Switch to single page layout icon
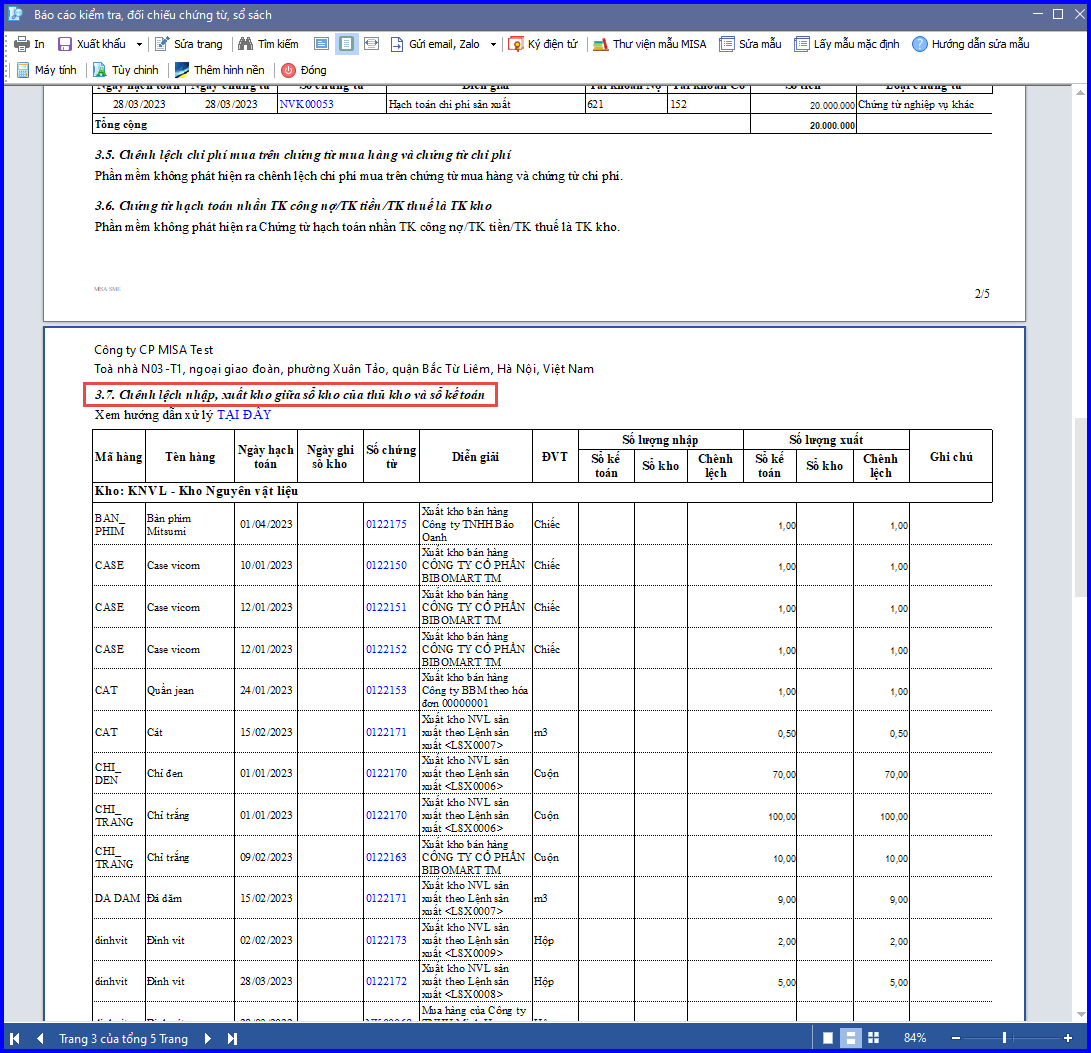The height and width of the screenshot is (1053, 1091). (x=828, y=1038)
